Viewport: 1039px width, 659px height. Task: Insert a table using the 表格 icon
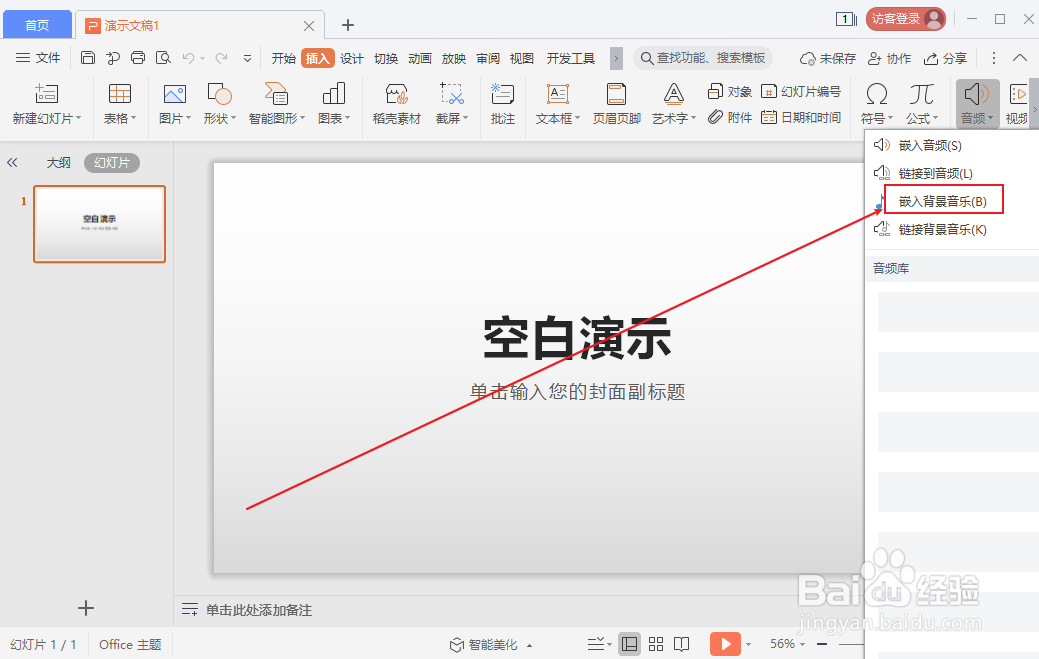(x=119, y=103)
